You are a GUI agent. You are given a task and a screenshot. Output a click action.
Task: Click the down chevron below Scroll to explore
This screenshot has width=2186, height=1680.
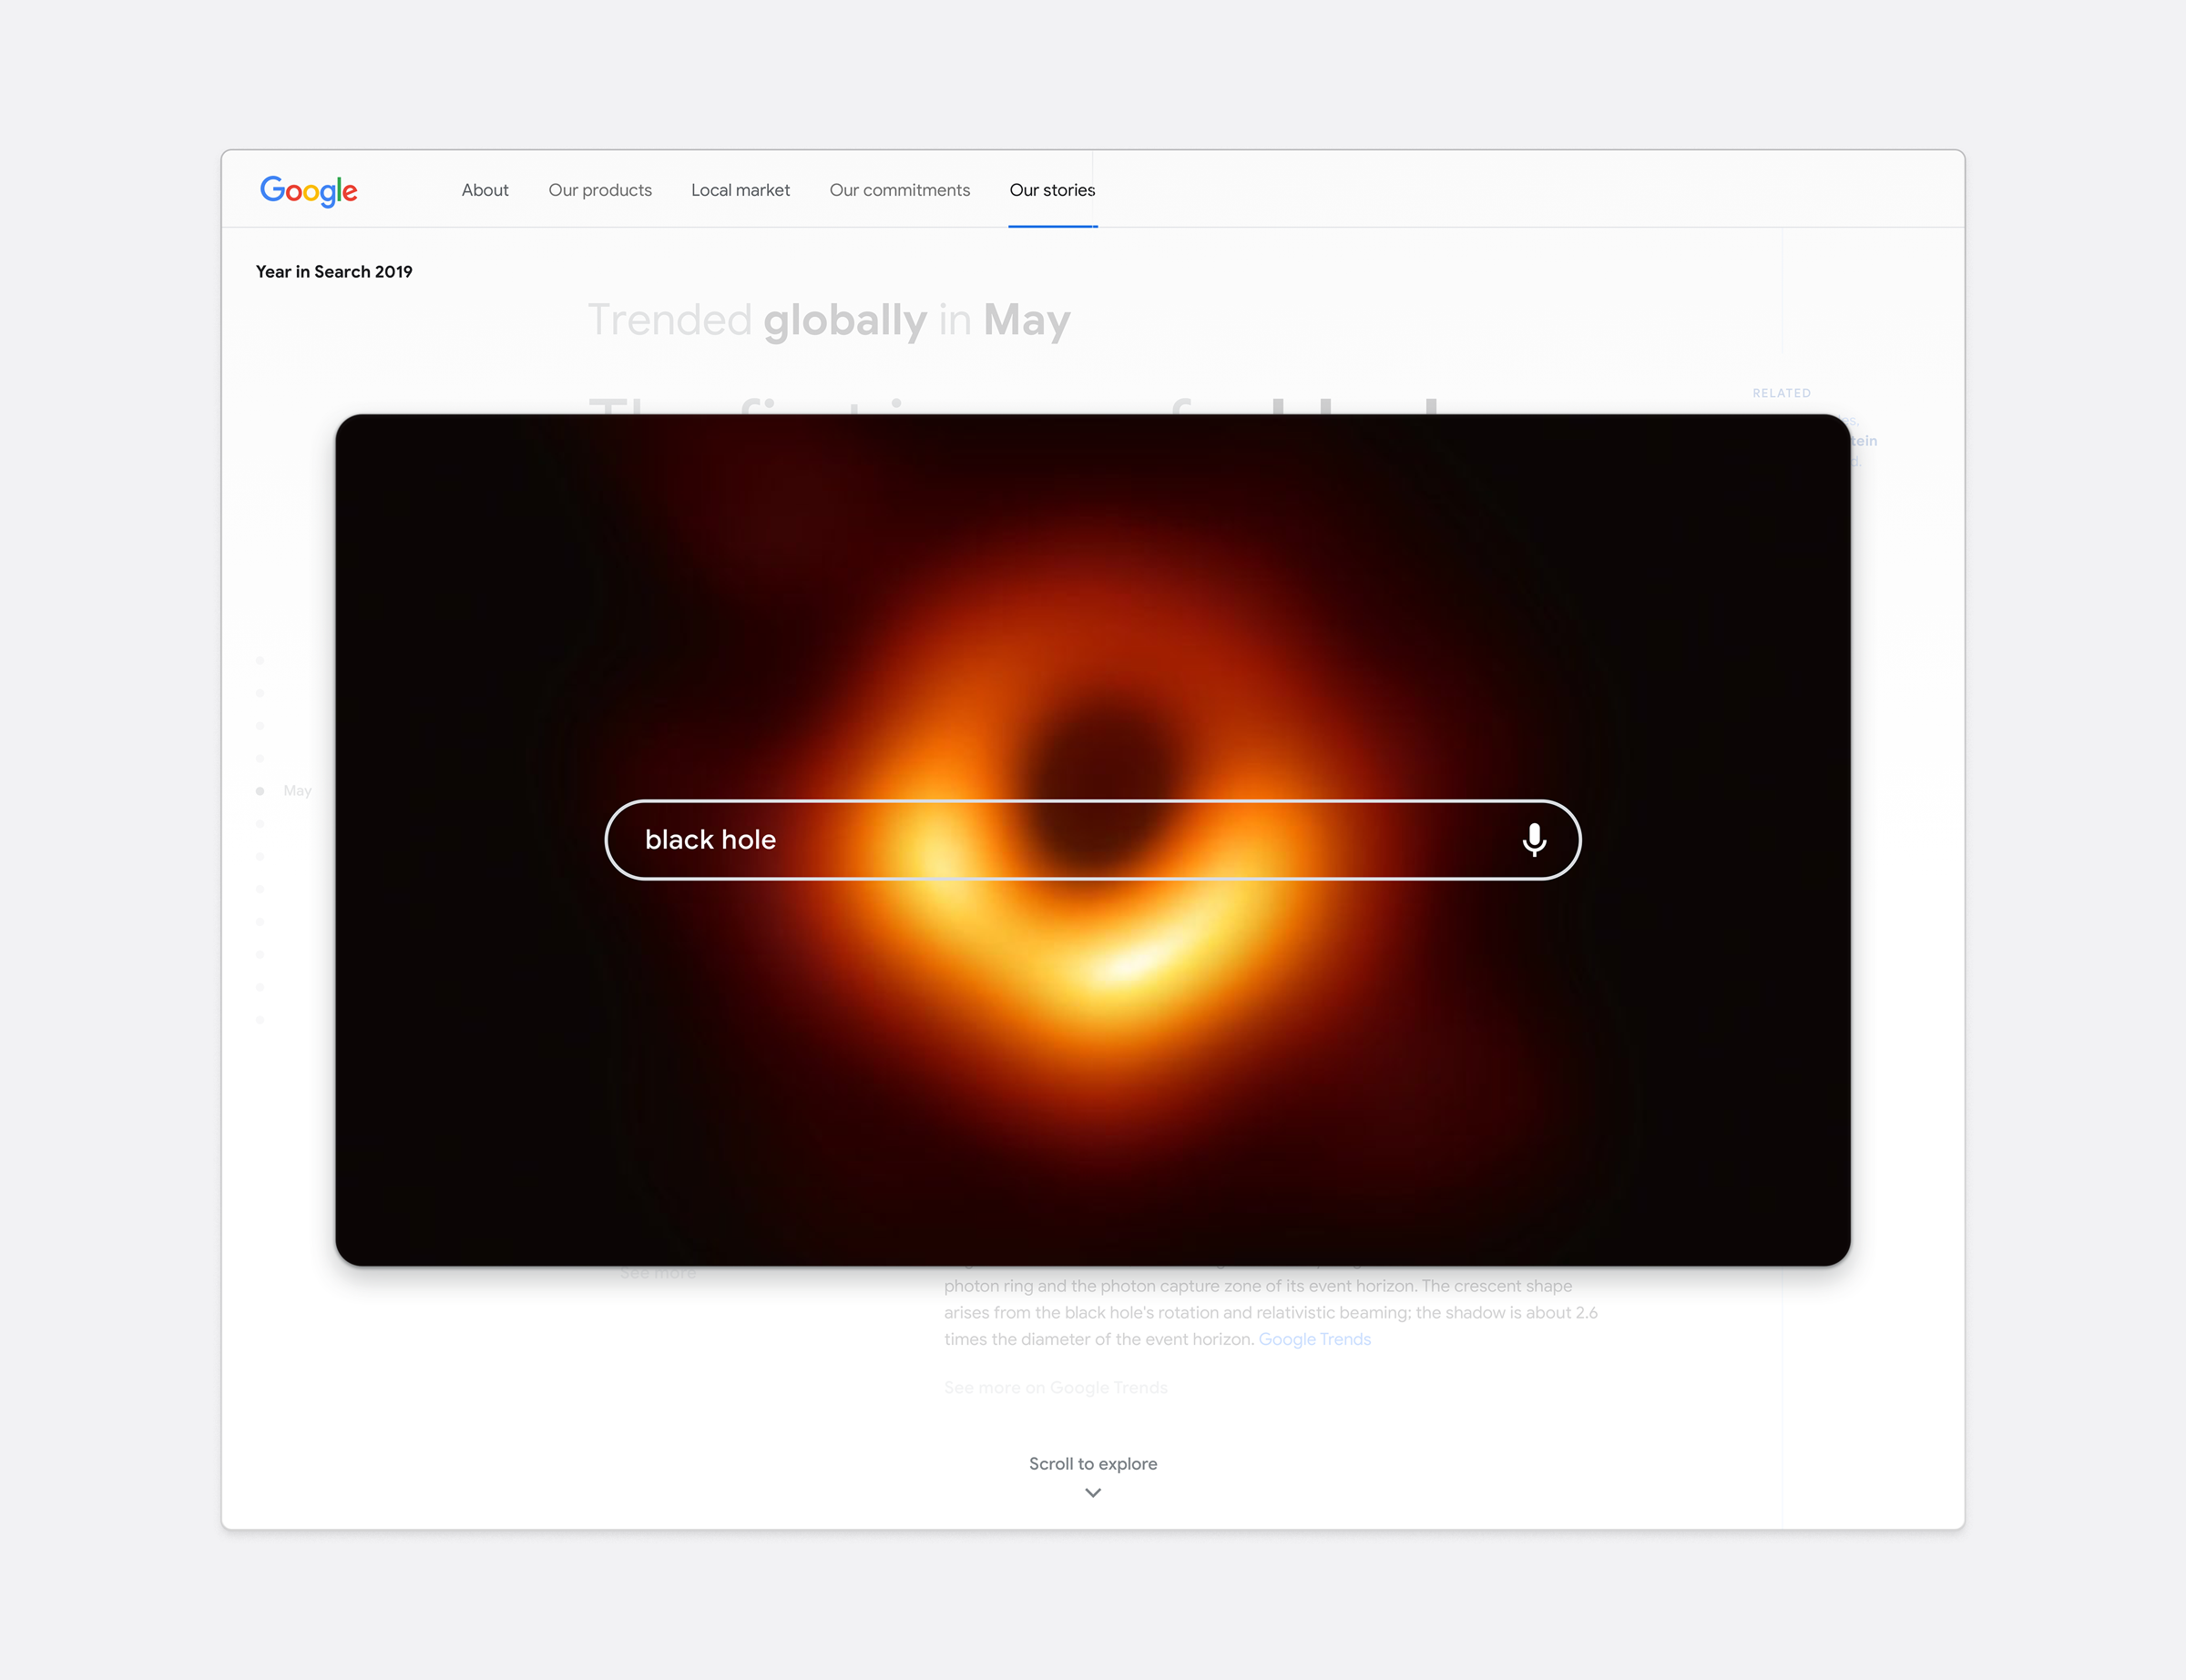tap(1093, 1493)
